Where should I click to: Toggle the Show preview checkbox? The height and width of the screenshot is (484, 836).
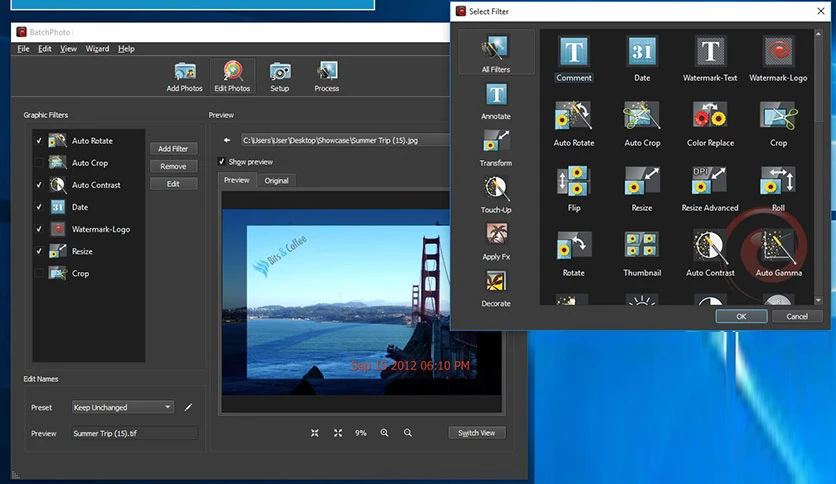pos(221,162)
